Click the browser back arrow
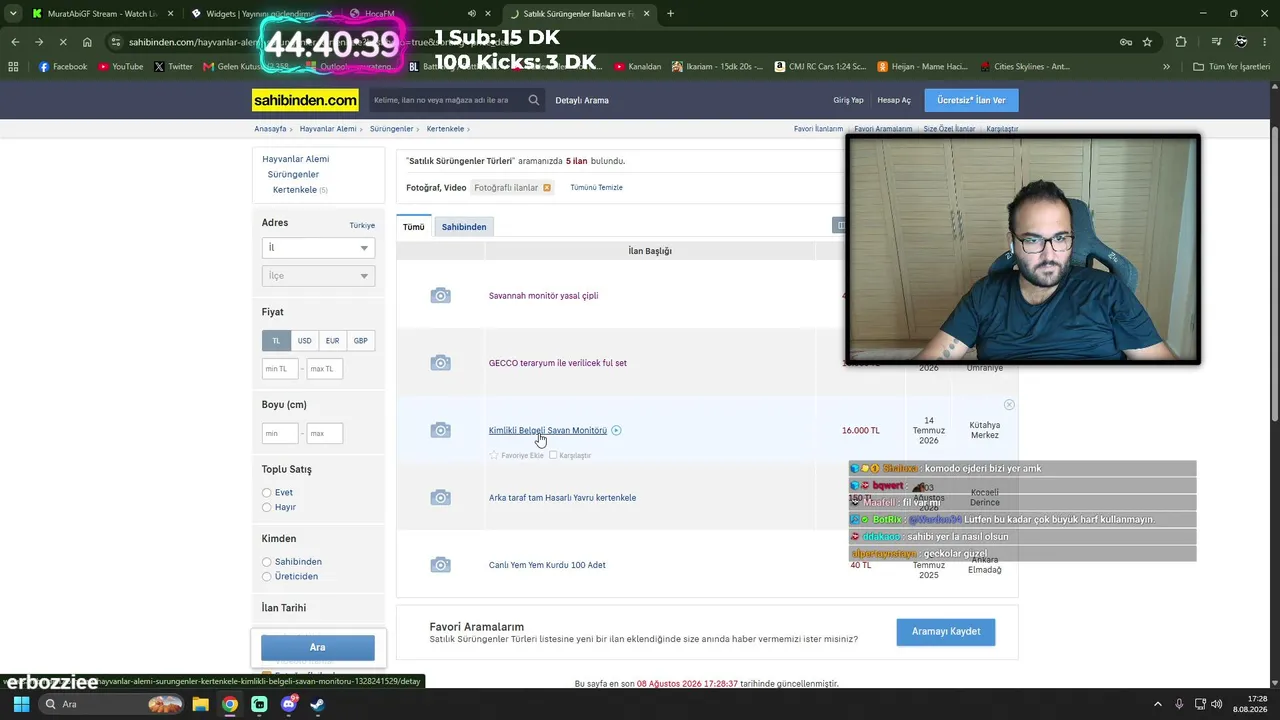The width and height of the screenshot is (1280, 720). 15,42
